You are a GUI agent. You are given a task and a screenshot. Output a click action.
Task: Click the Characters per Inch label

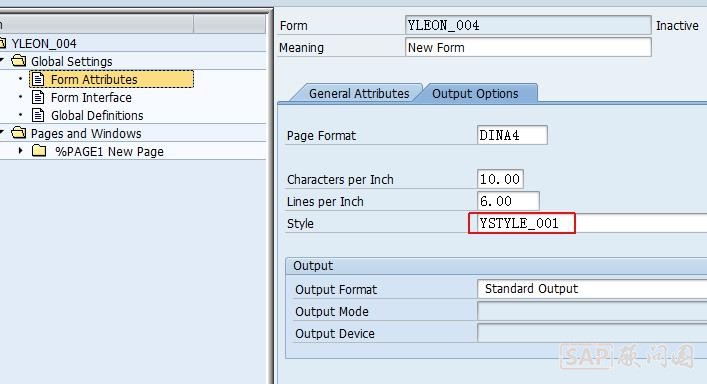(x=340, y=179)
